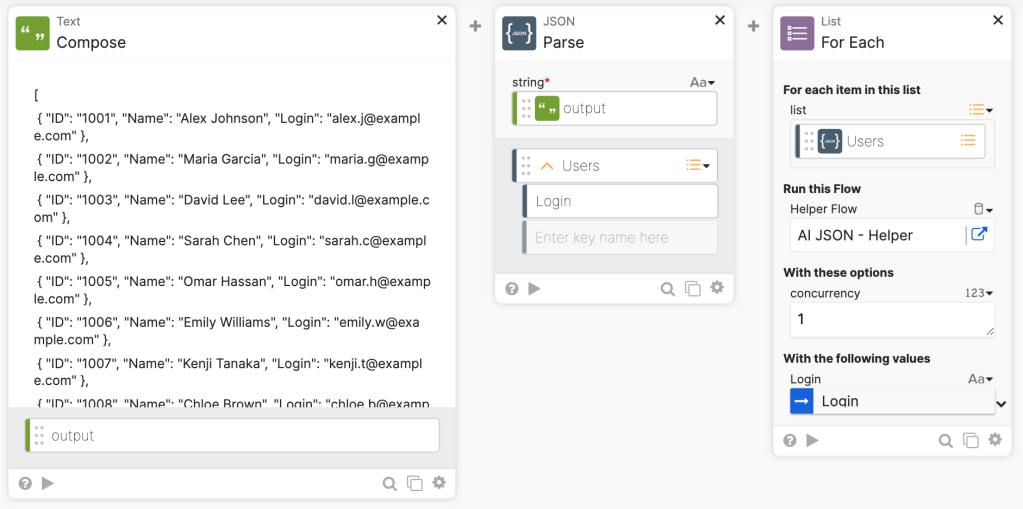Test the For Each card with play icon

click(812, 440)
